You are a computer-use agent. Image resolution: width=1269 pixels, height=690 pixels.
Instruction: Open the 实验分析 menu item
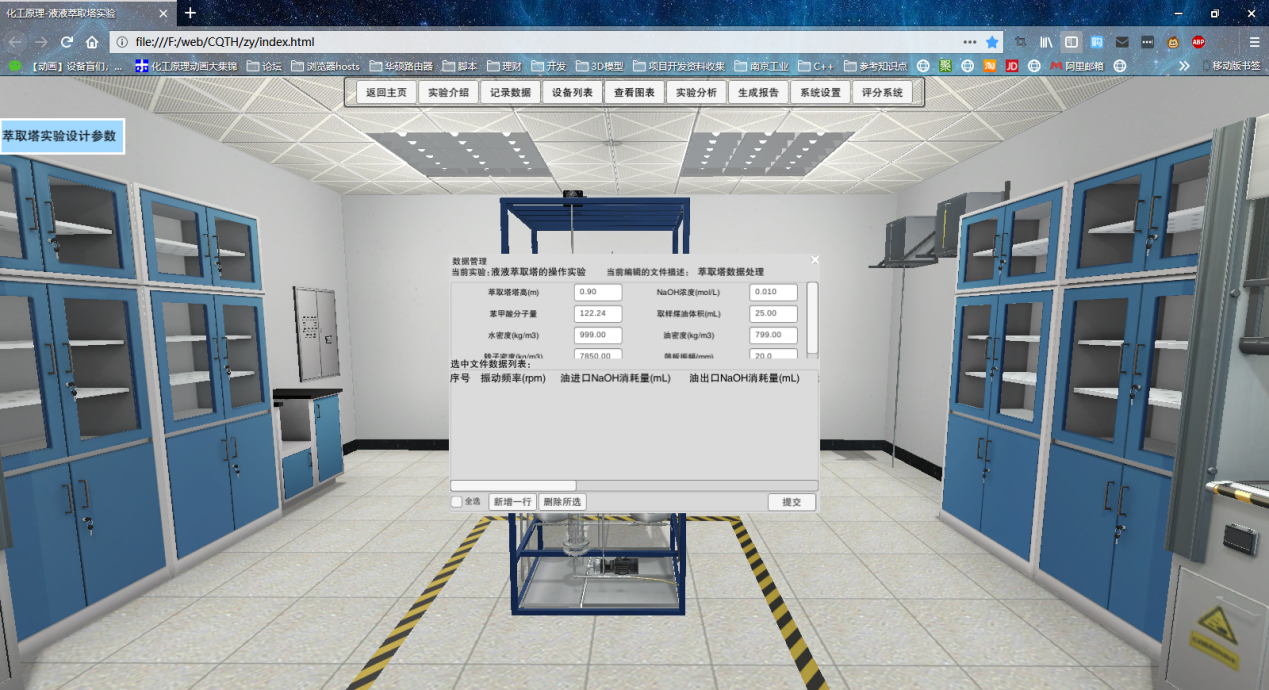pyautogui.click(x=696, y=92)
